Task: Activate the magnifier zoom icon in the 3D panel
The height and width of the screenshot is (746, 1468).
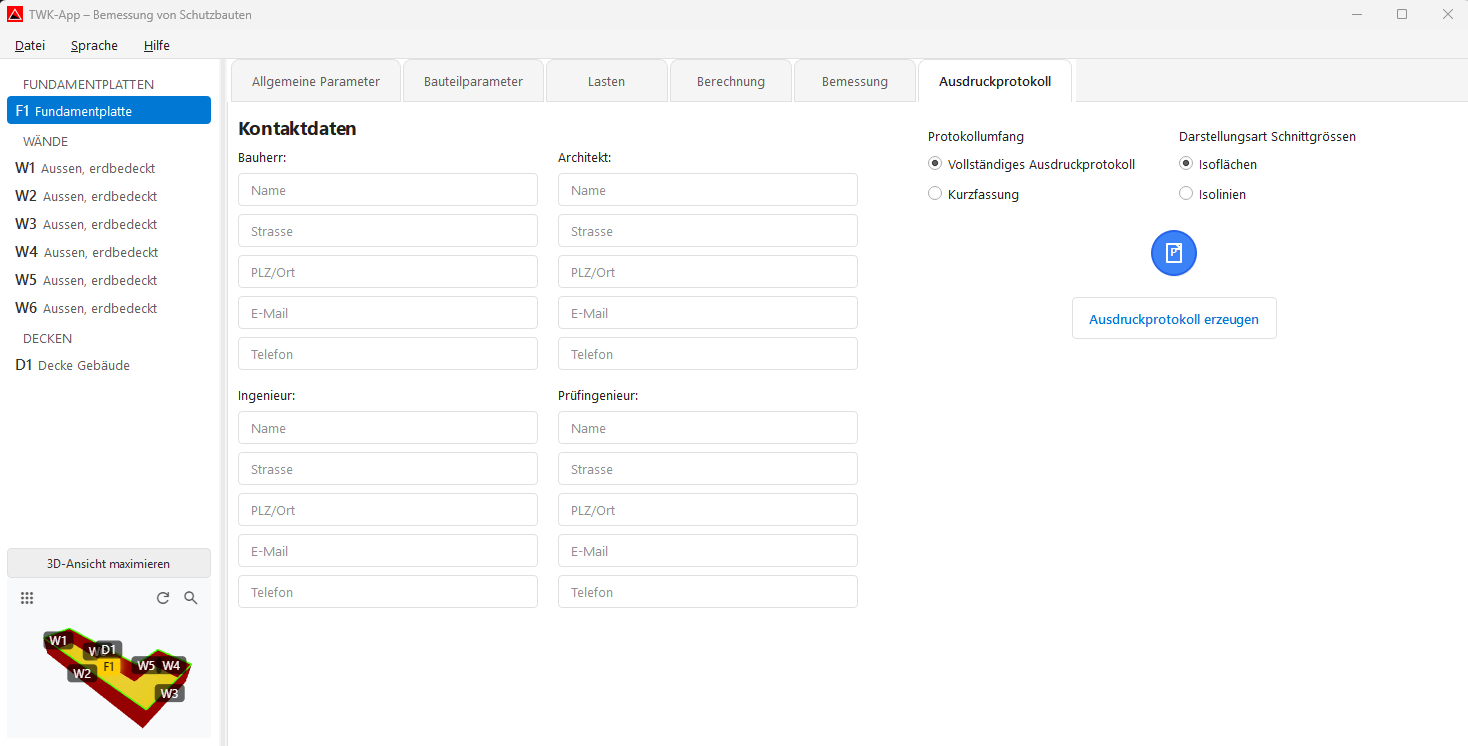Action: click(191, 598)
